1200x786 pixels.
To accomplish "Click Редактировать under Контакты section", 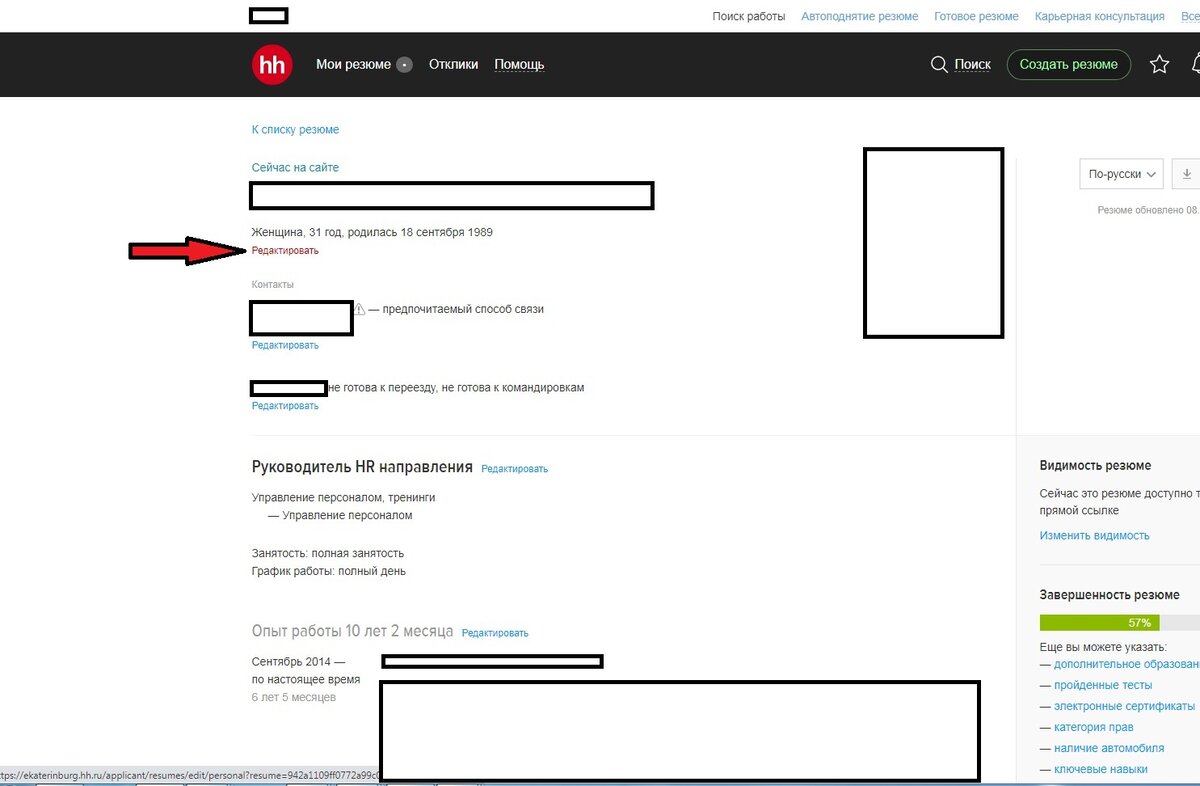I will click(285, 346).
